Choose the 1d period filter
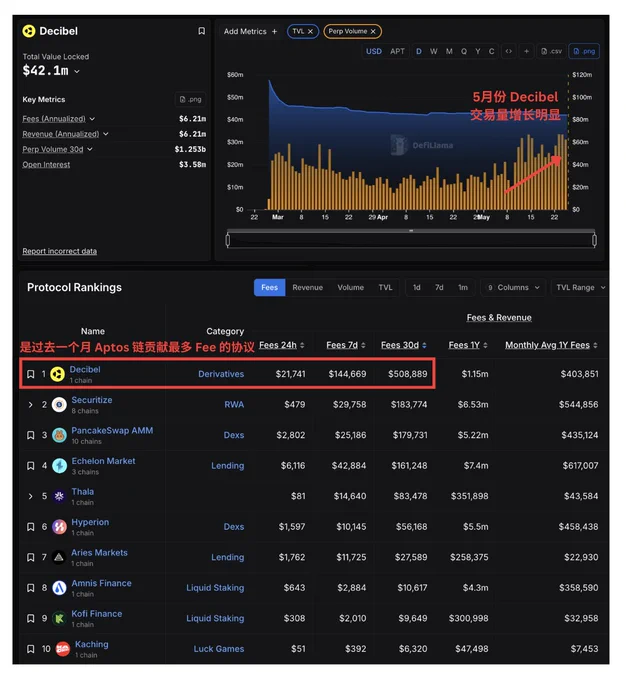 tap(416, 287)
